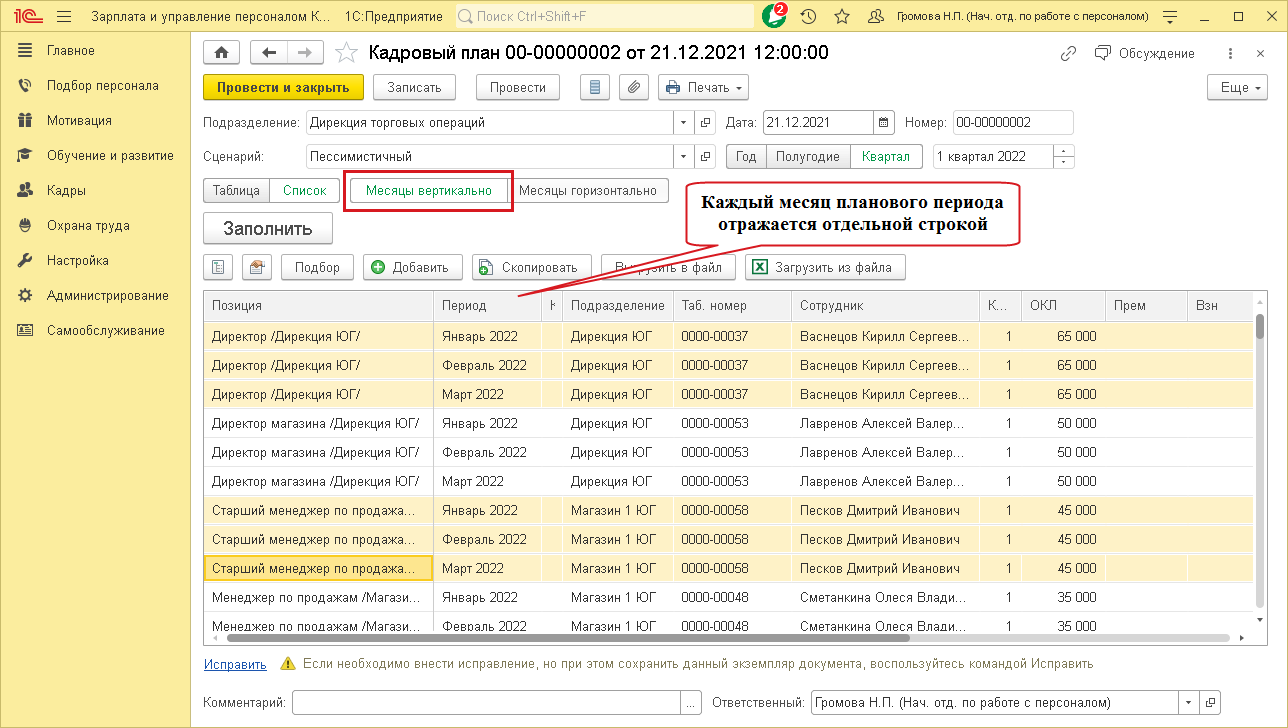This screenshot has height=728, width=1288.
Task: Click the Исправить link
Action: coord(235,664)
